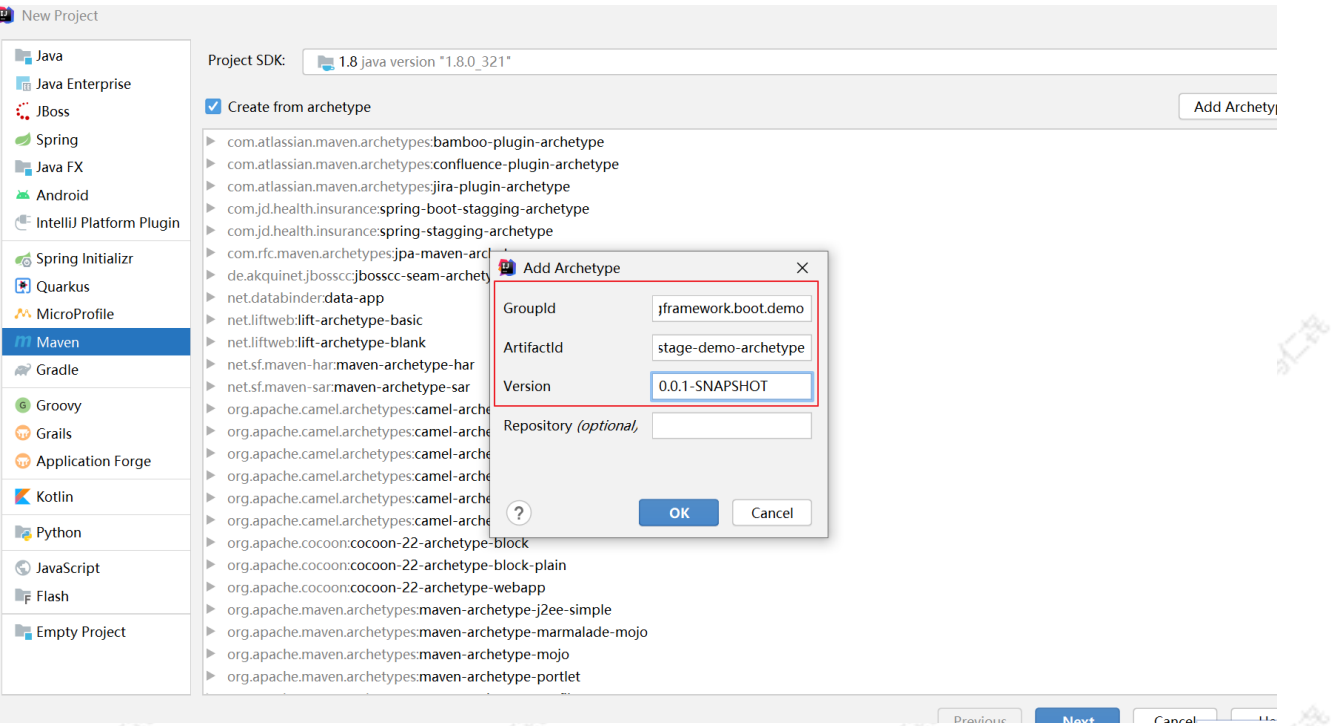Expand the maven-archetype-mojo entry
Viewport: 1334px width, 726px height.
pos(211,654)
